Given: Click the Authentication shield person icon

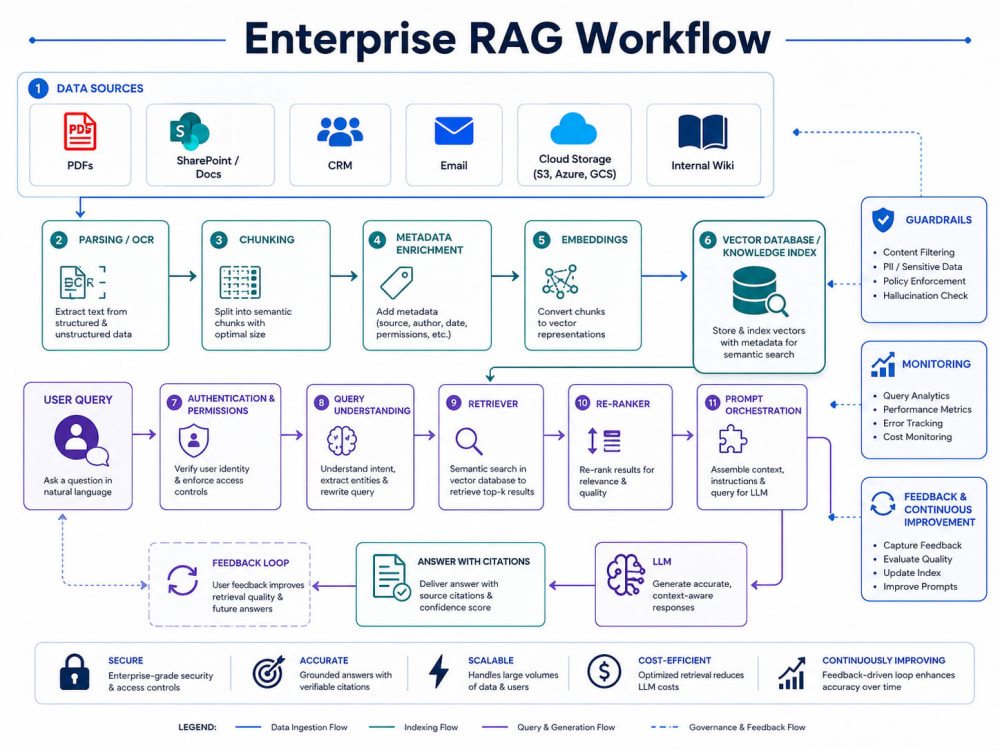Looking at the screenshot, I should coord(194,441).
